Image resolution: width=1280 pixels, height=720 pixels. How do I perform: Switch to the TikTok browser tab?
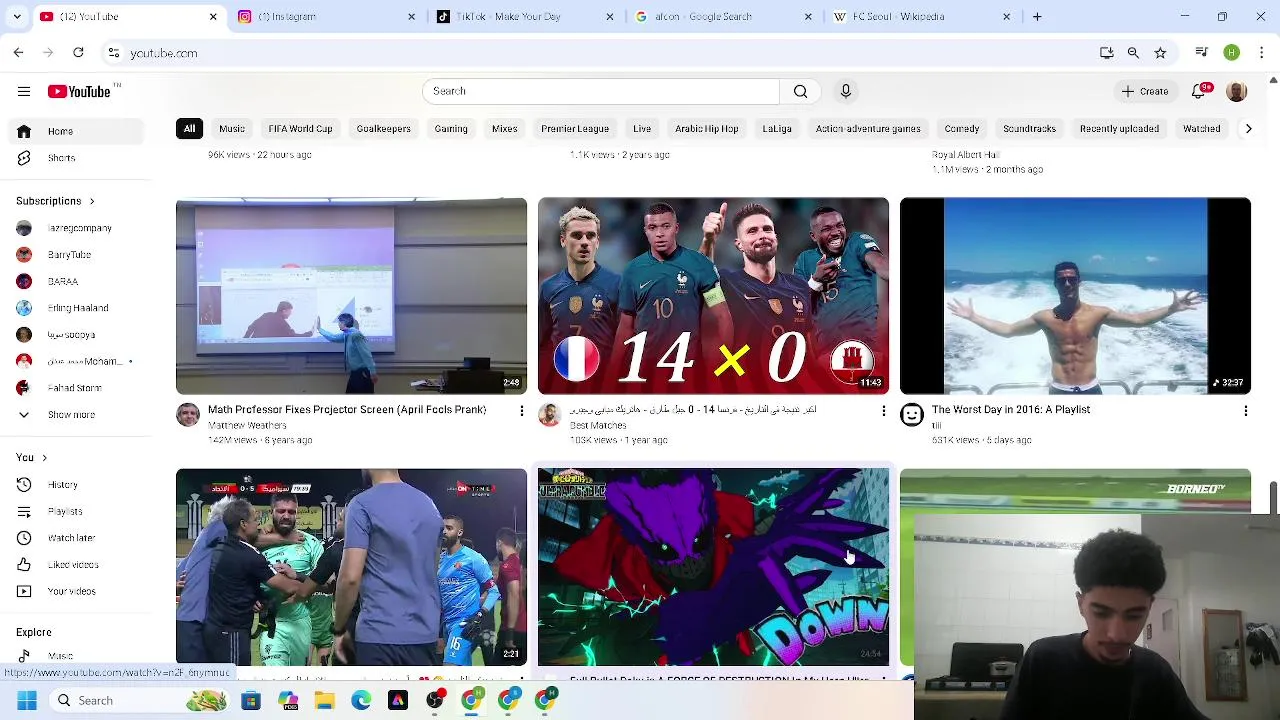pyautogui.click(x=523, y=17)
